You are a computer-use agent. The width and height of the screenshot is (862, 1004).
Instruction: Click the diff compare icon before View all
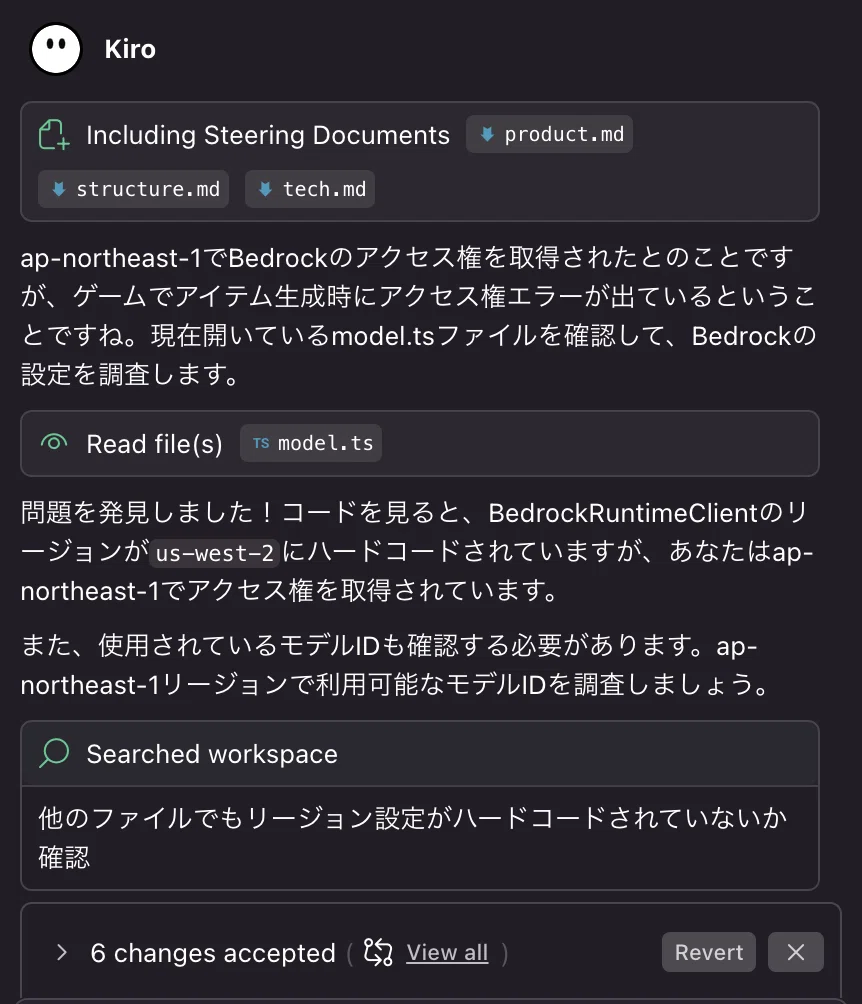[378, 952]
